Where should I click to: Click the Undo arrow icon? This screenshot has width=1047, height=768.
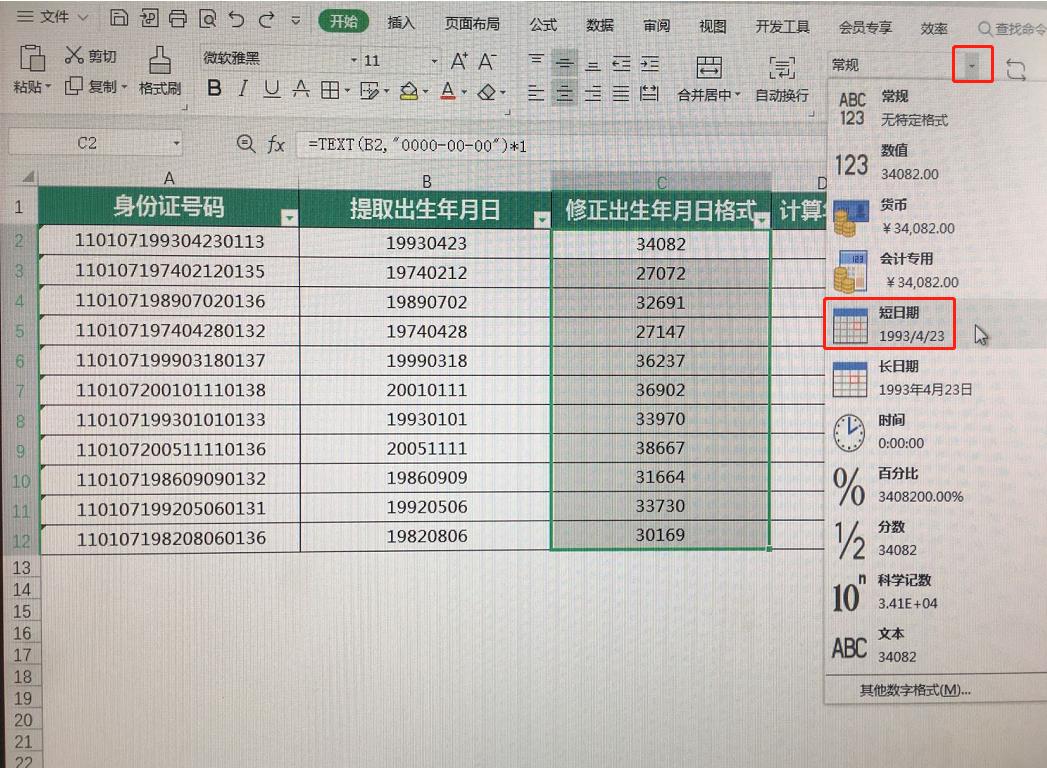click(238, 17)
